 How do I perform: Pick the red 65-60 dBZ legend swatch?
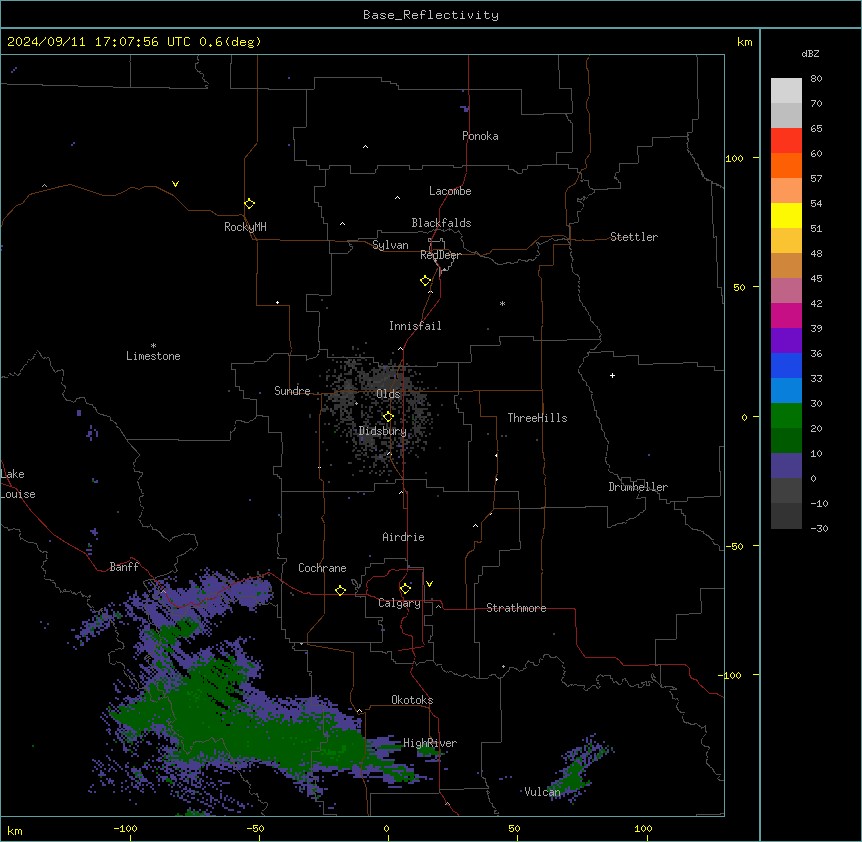click(x=786, y=141)
